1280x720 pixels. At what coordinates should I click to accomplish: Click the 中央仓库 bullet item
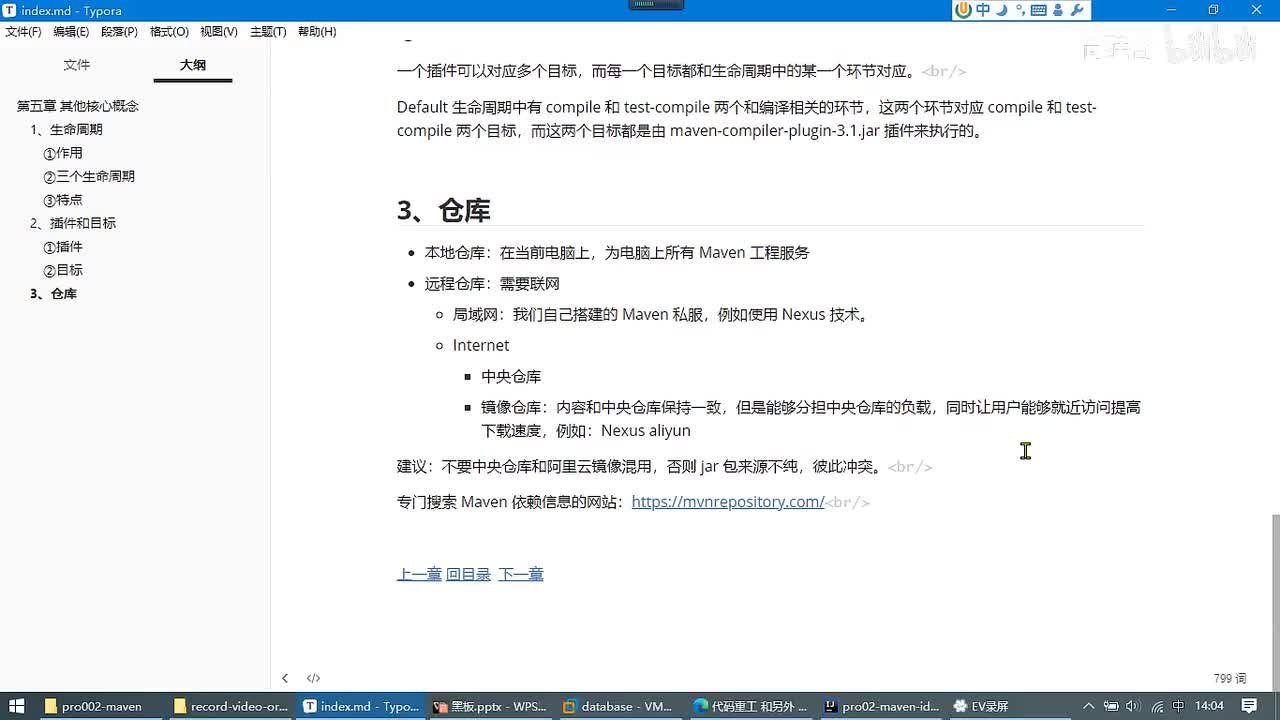pos(511,377)
